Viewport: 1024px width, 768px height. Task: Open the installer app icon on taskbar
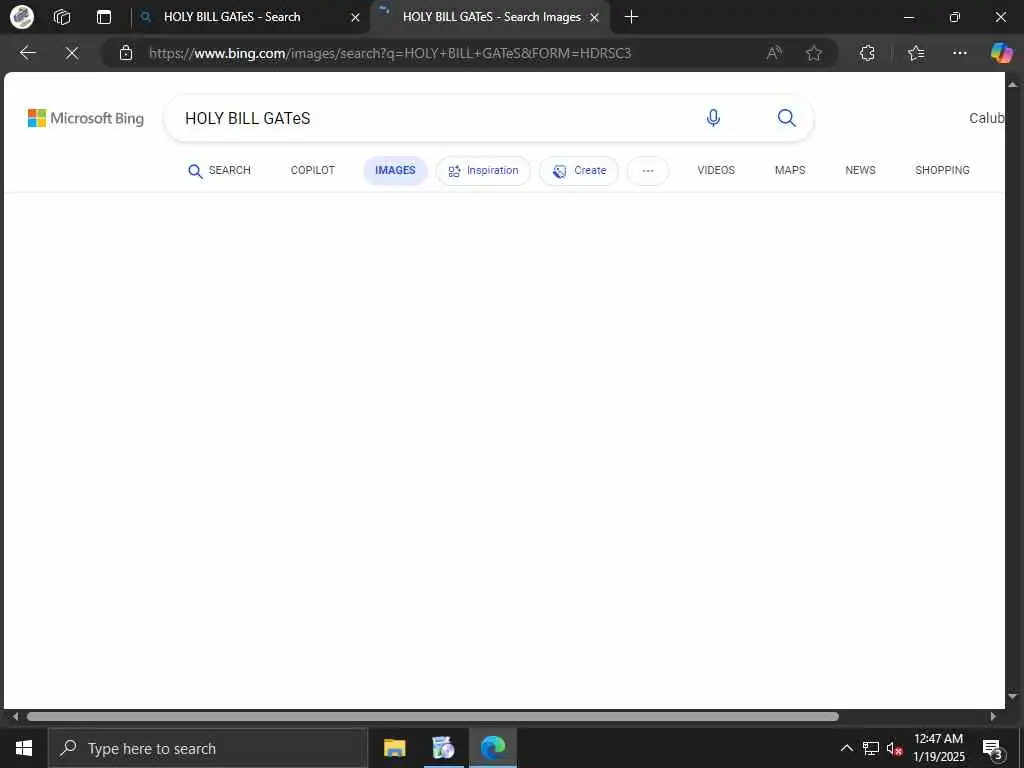[x=443, y=748]
